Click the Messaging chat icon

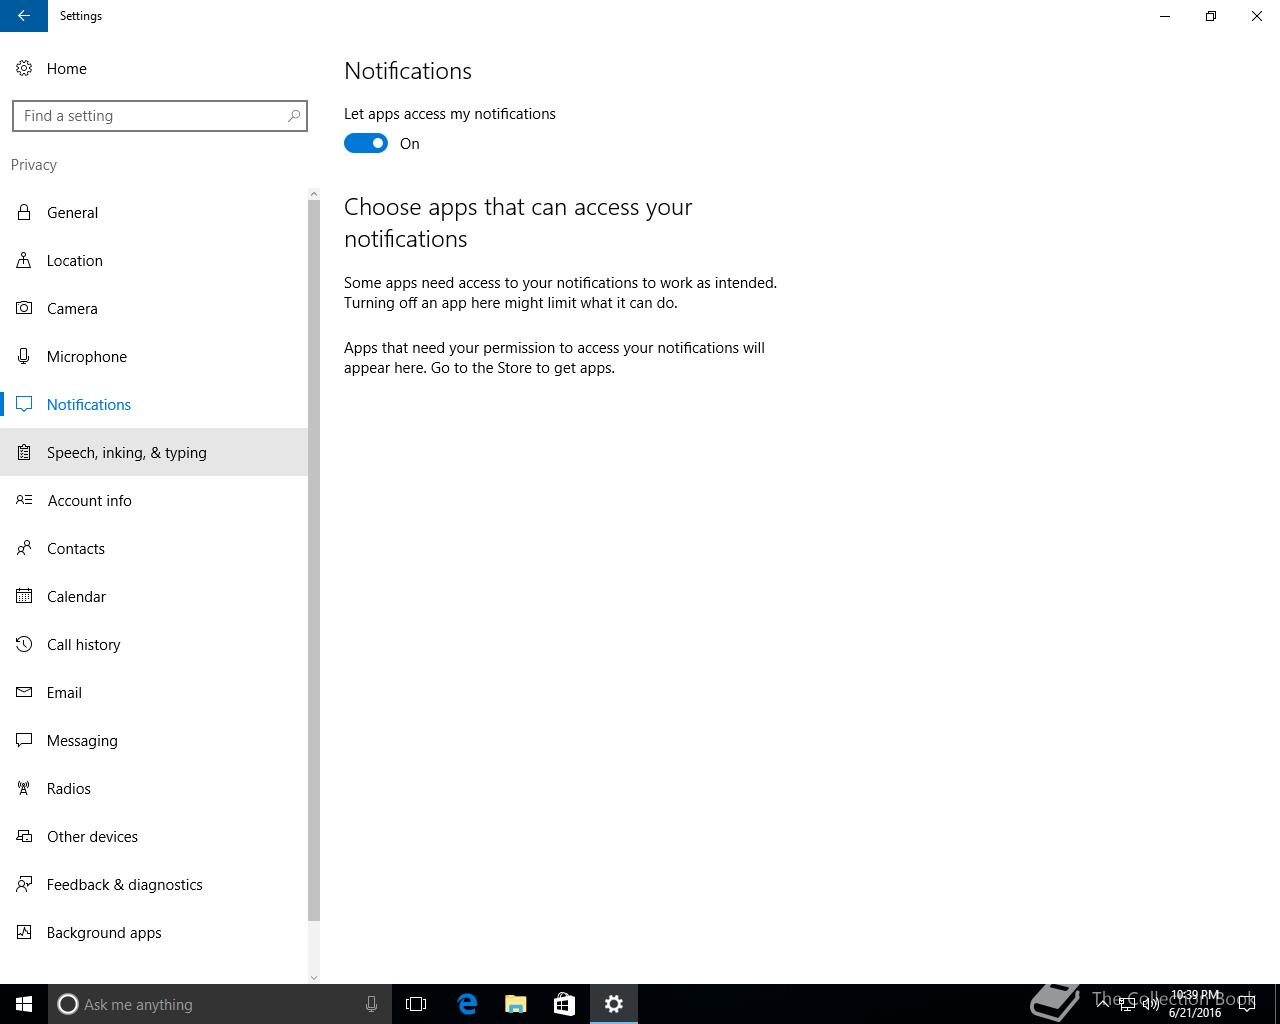click(24, 740)
